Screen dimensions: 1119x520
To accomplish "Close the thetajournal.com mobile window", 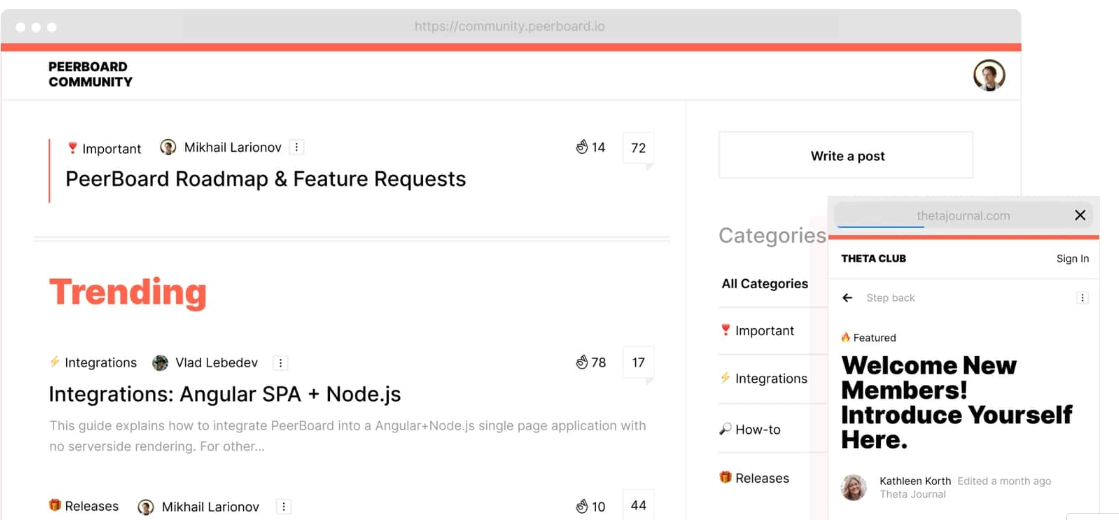I will [1080, 215].
